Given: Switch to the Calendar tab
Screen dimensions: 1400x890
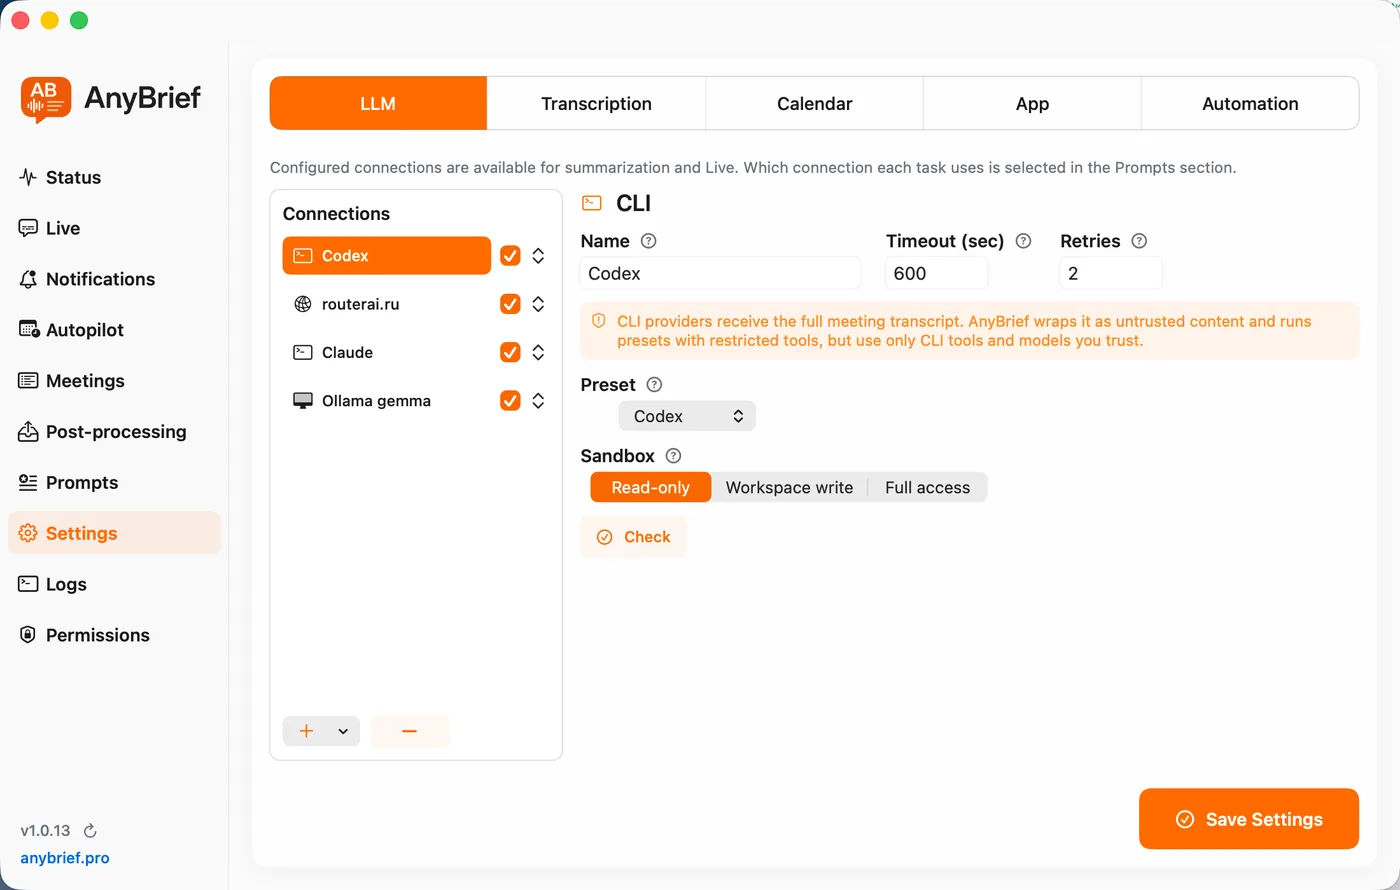Looking at the screenshot, I should click(x=814, y=103).
